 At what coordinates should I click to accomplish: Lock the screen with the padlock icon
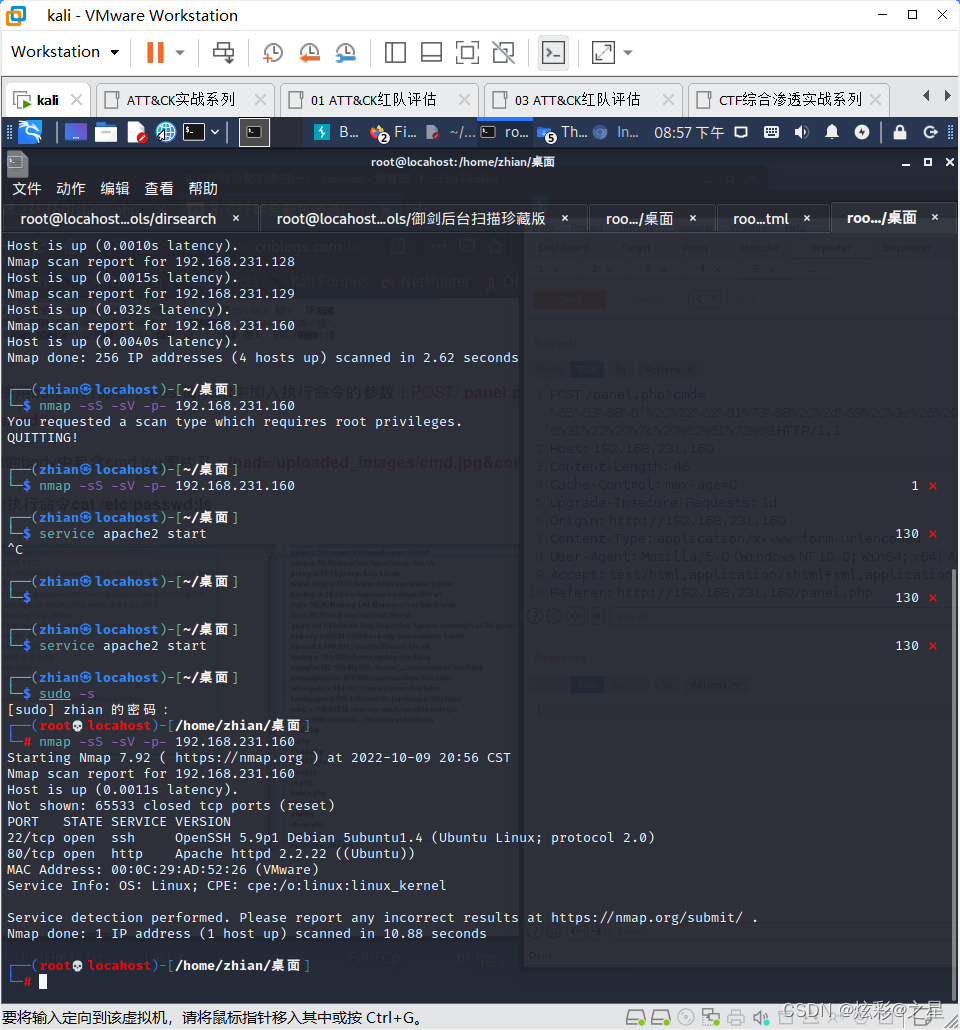[900, 132]
